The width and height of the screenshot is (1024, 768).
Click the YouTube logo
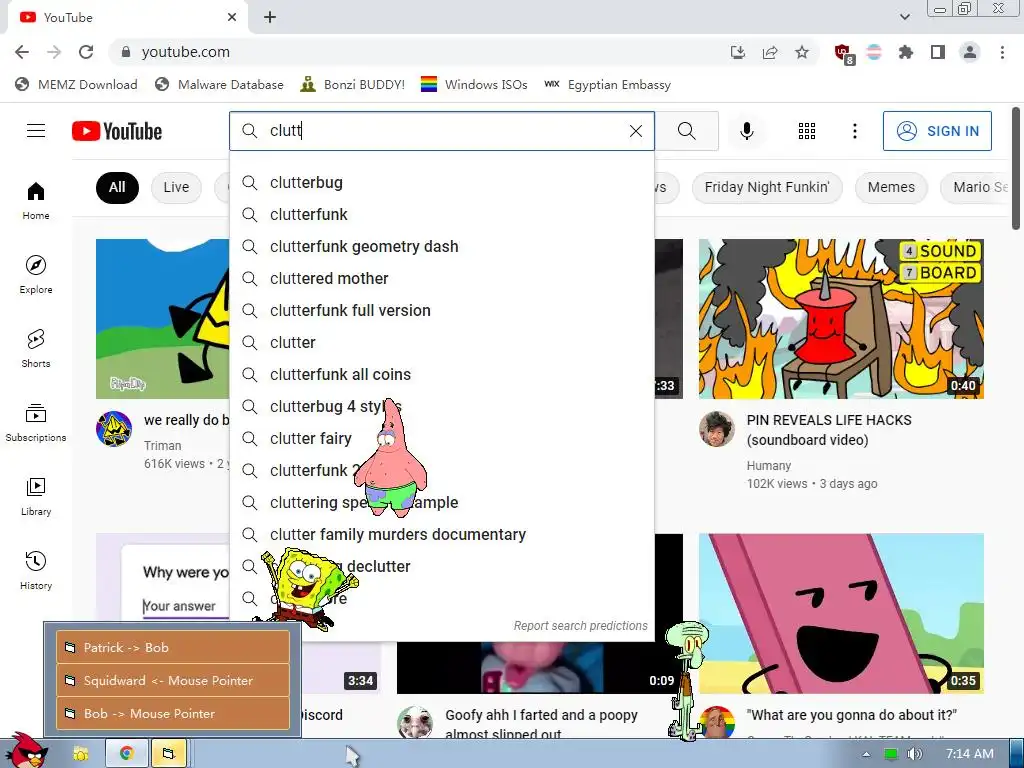click(x=117, y=131)
